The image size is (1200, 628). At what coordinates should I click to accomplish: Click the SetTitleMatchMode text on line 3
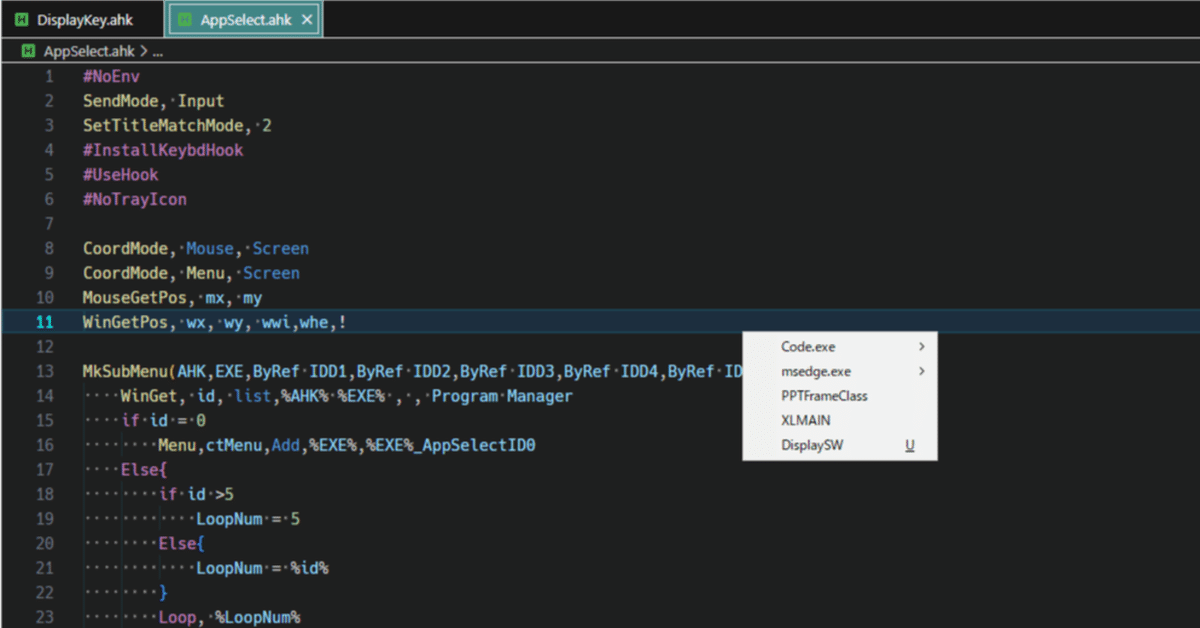click(163, 126)
